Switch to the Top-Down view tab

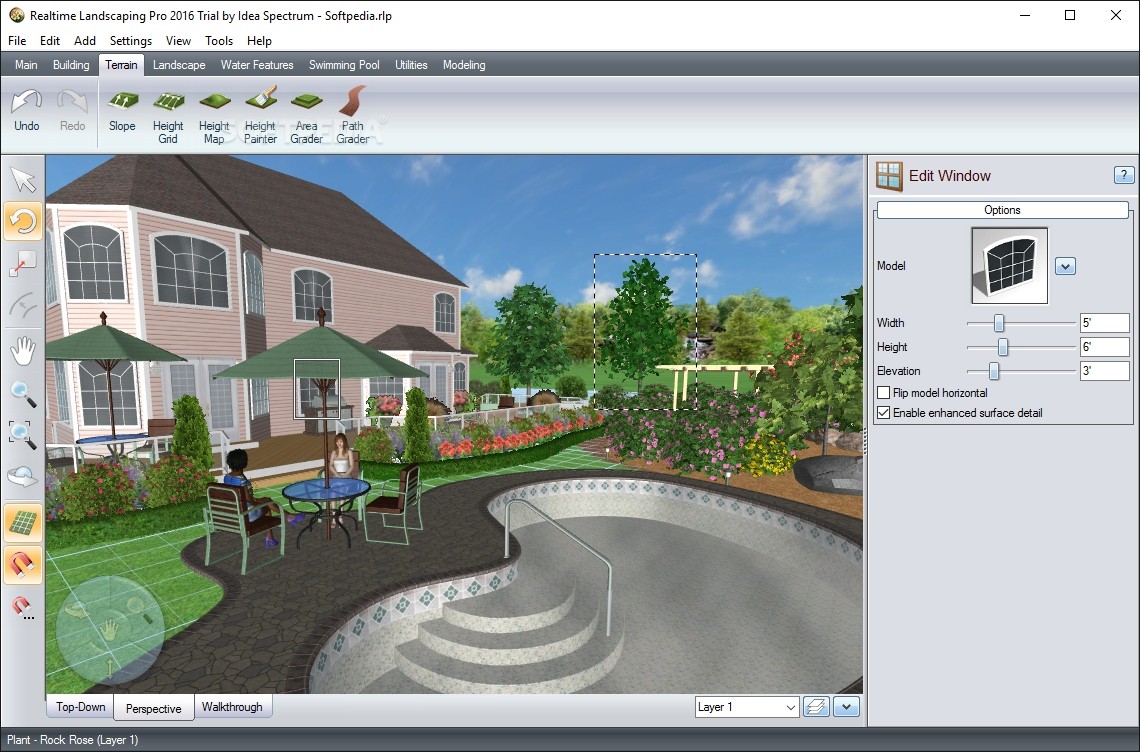tap(79, 707)
